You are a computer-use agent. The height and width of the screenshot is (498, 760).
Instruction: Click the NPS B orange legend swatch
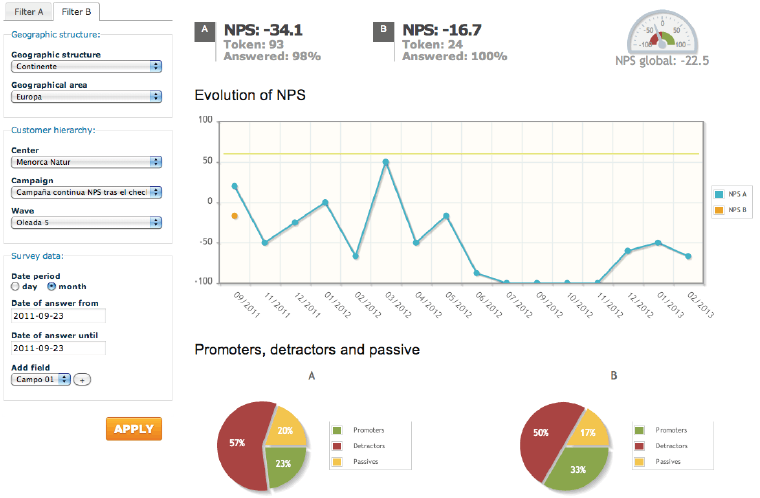719,210
